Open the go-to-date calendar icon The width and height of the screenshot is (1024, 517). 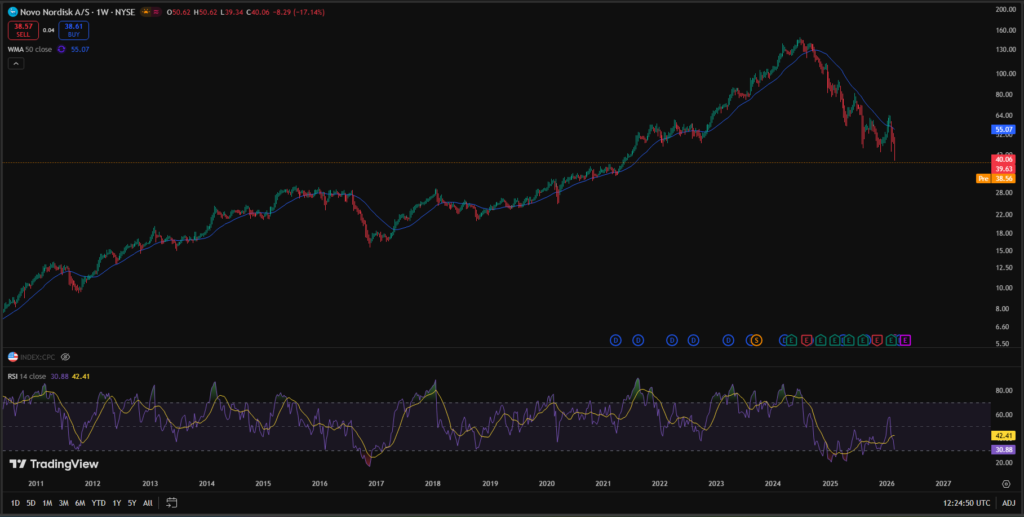[172, 503]
